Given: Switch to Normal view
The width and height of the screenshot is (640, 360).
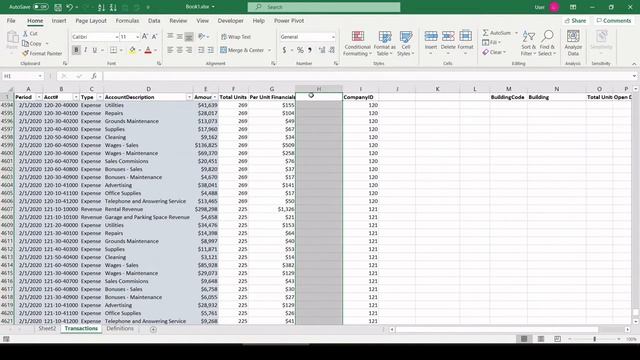Looking at the screenshot, I should click(x=524, y=339).
